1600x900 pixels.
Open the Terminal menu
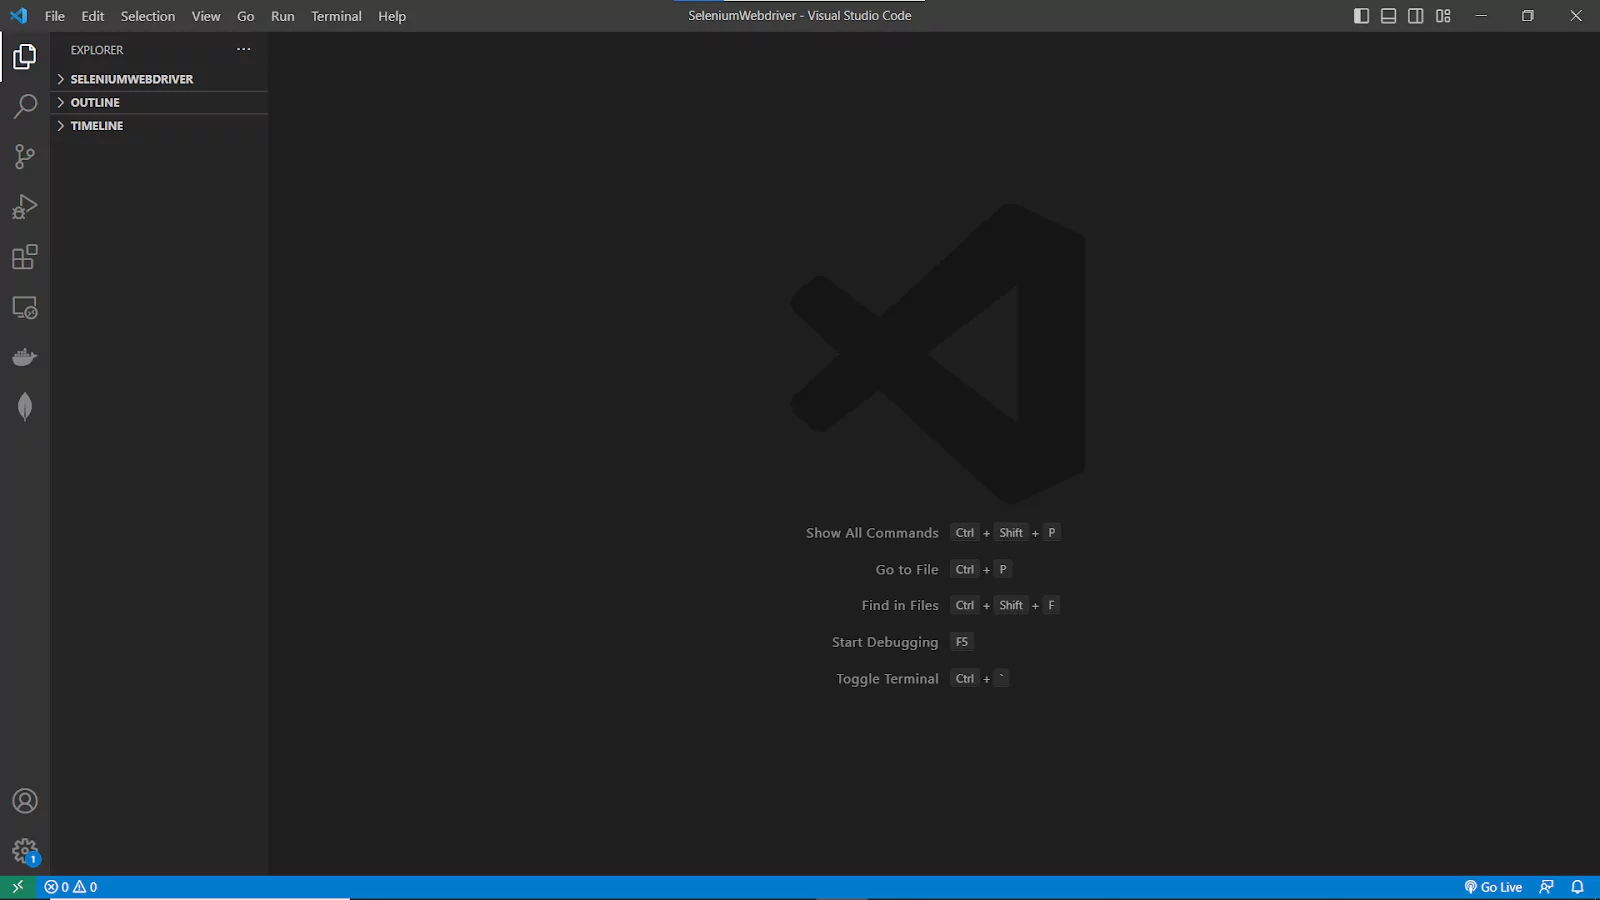336,16
